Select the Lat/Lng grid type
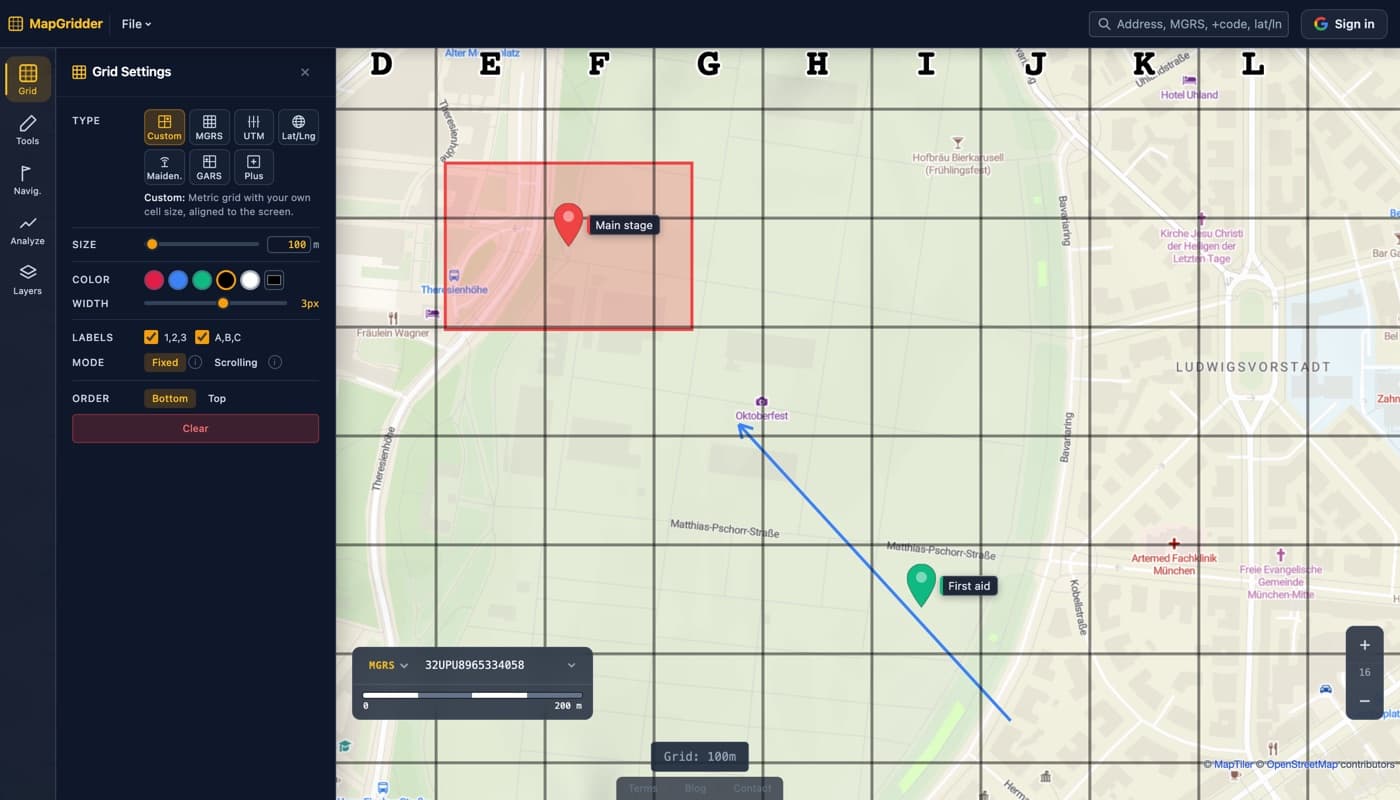 [298, 127]
